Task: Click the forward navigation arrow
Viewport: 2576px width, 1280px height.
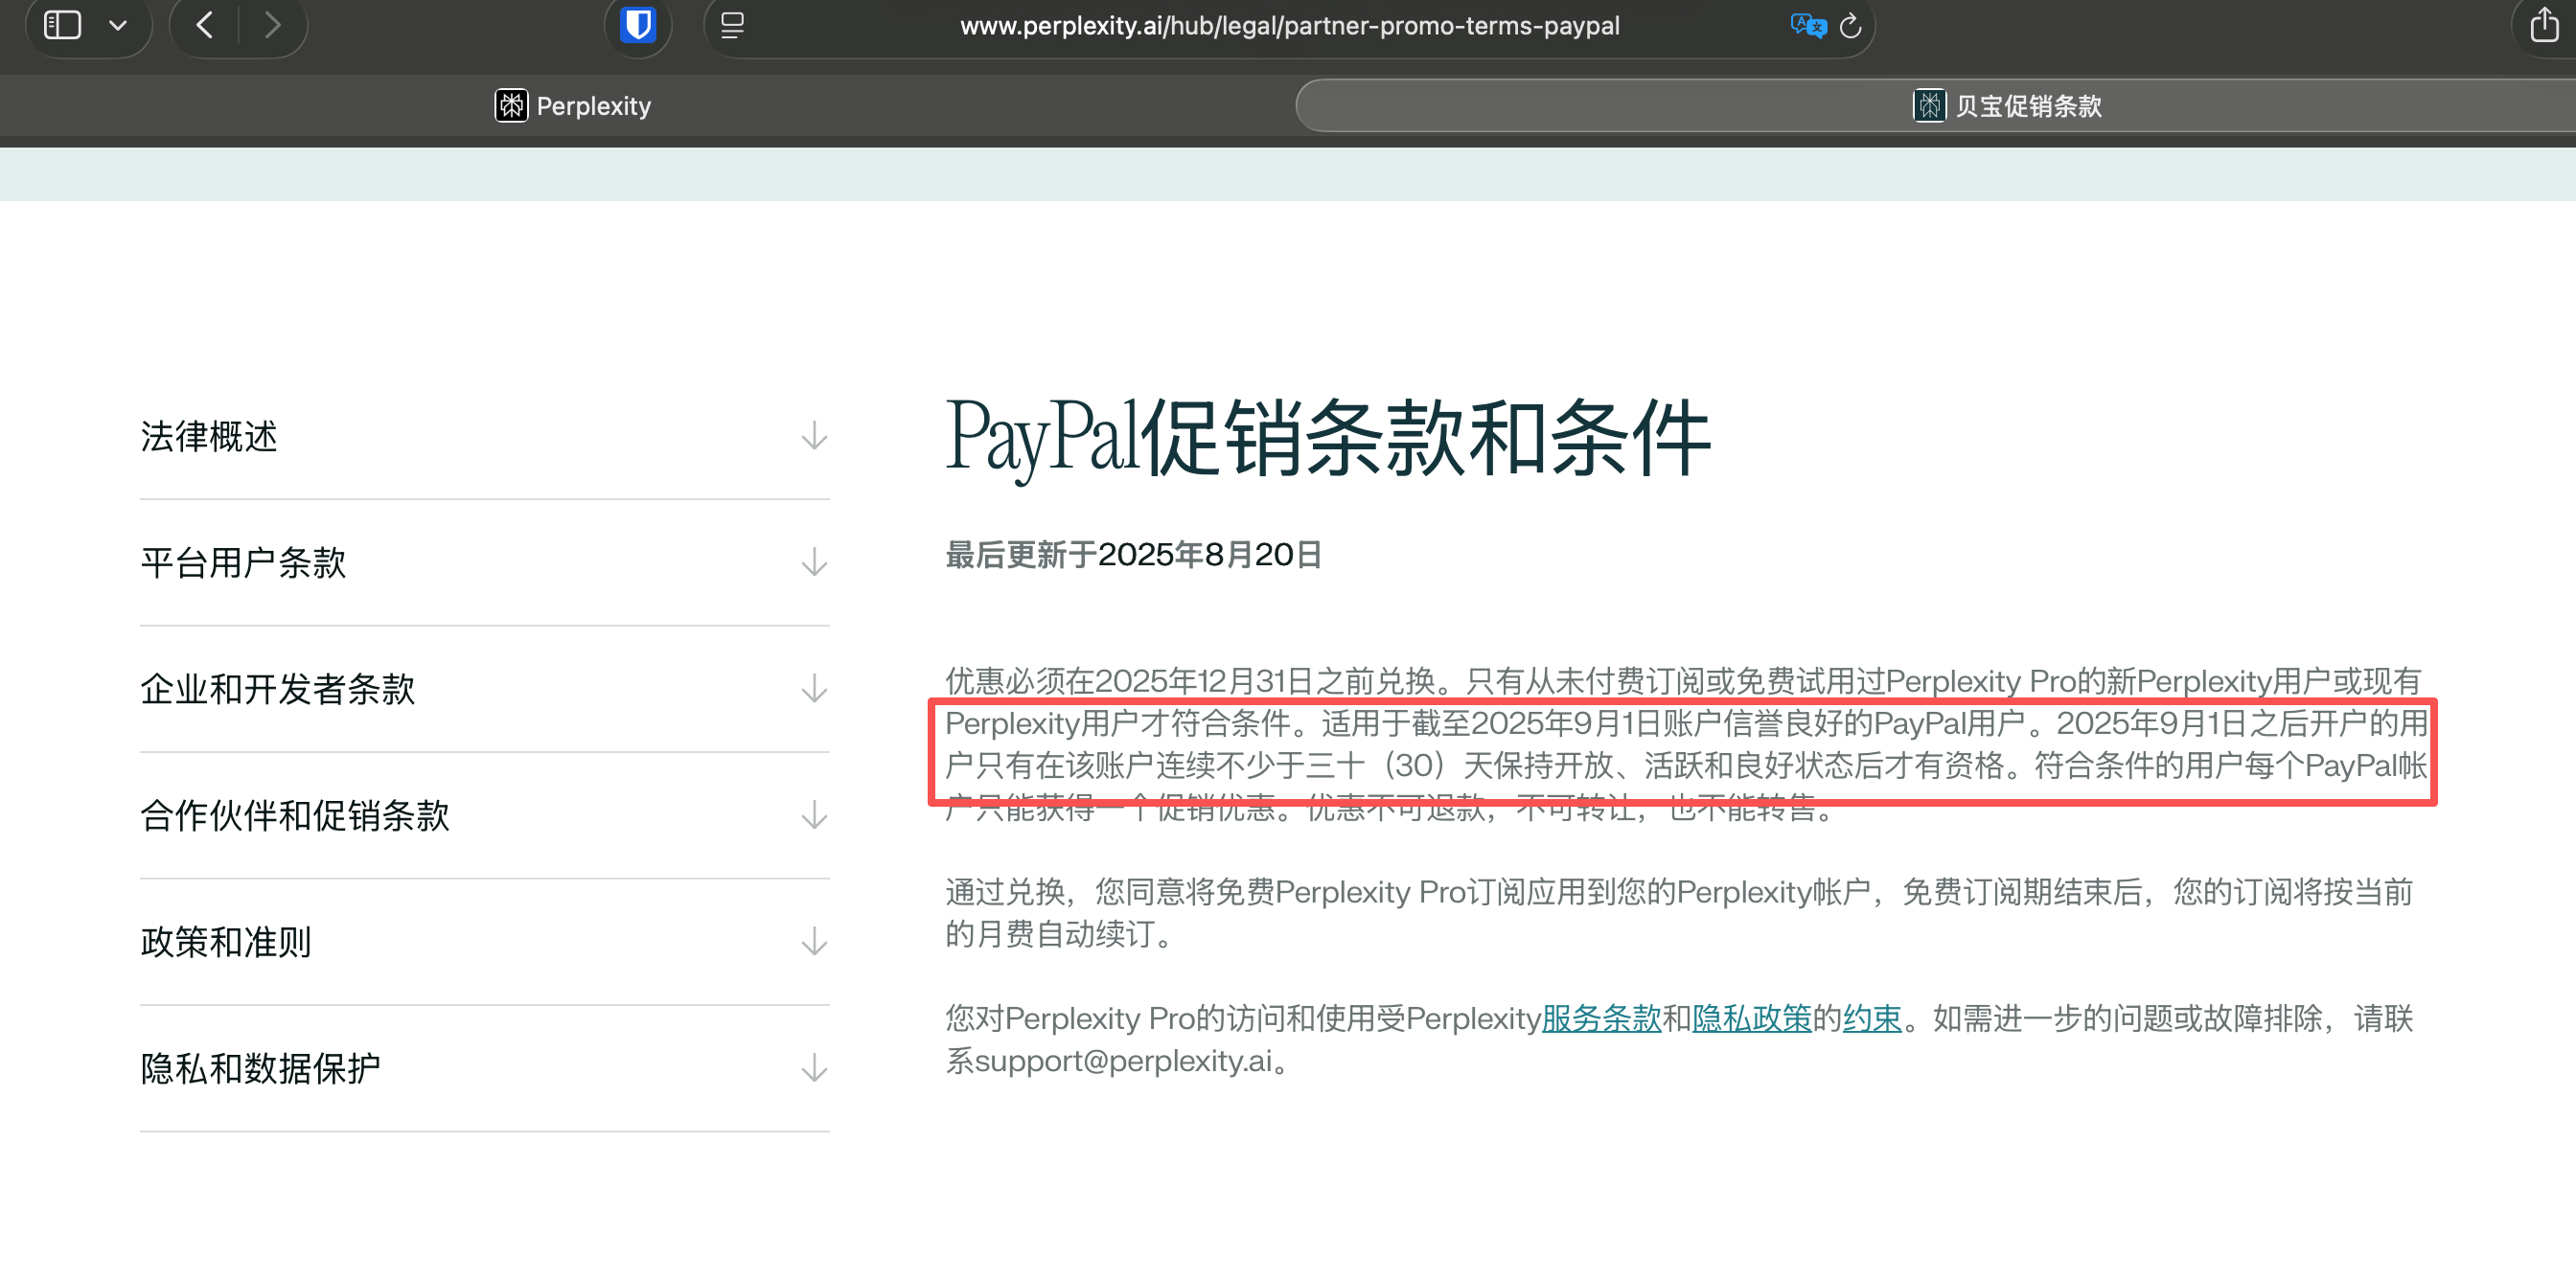Action: [x=272, y=25]
